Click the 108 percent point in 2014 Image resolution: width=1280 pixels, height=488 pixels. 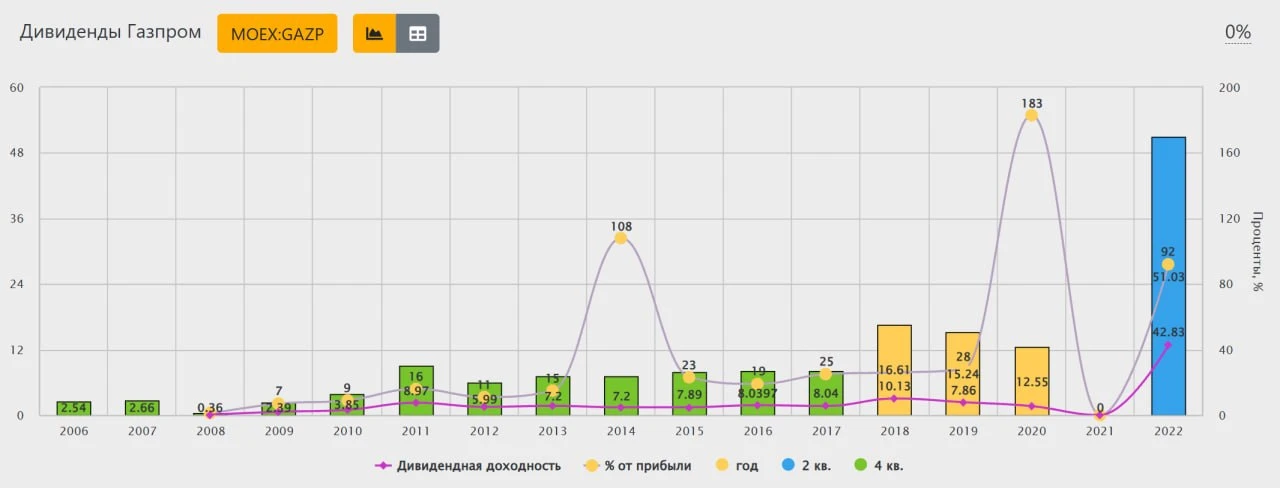coord(620,238)
